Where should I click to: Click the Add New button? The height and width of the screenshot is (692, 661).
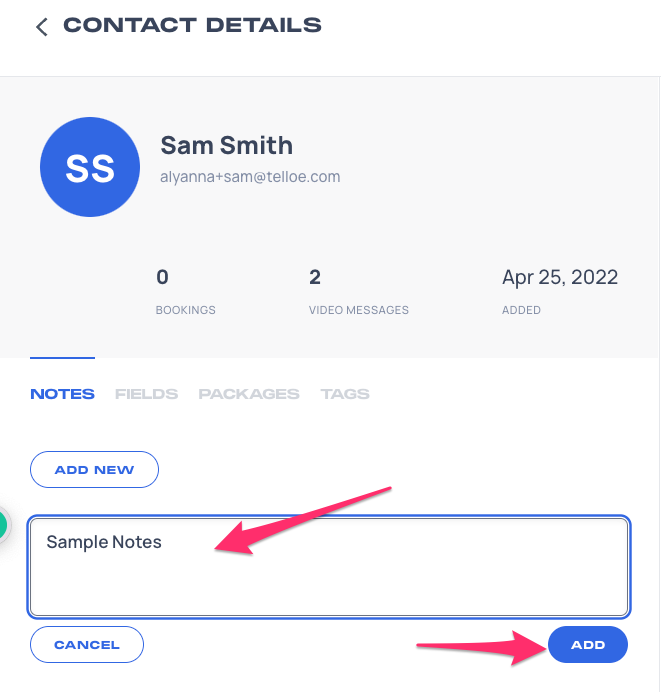point(94,470)
